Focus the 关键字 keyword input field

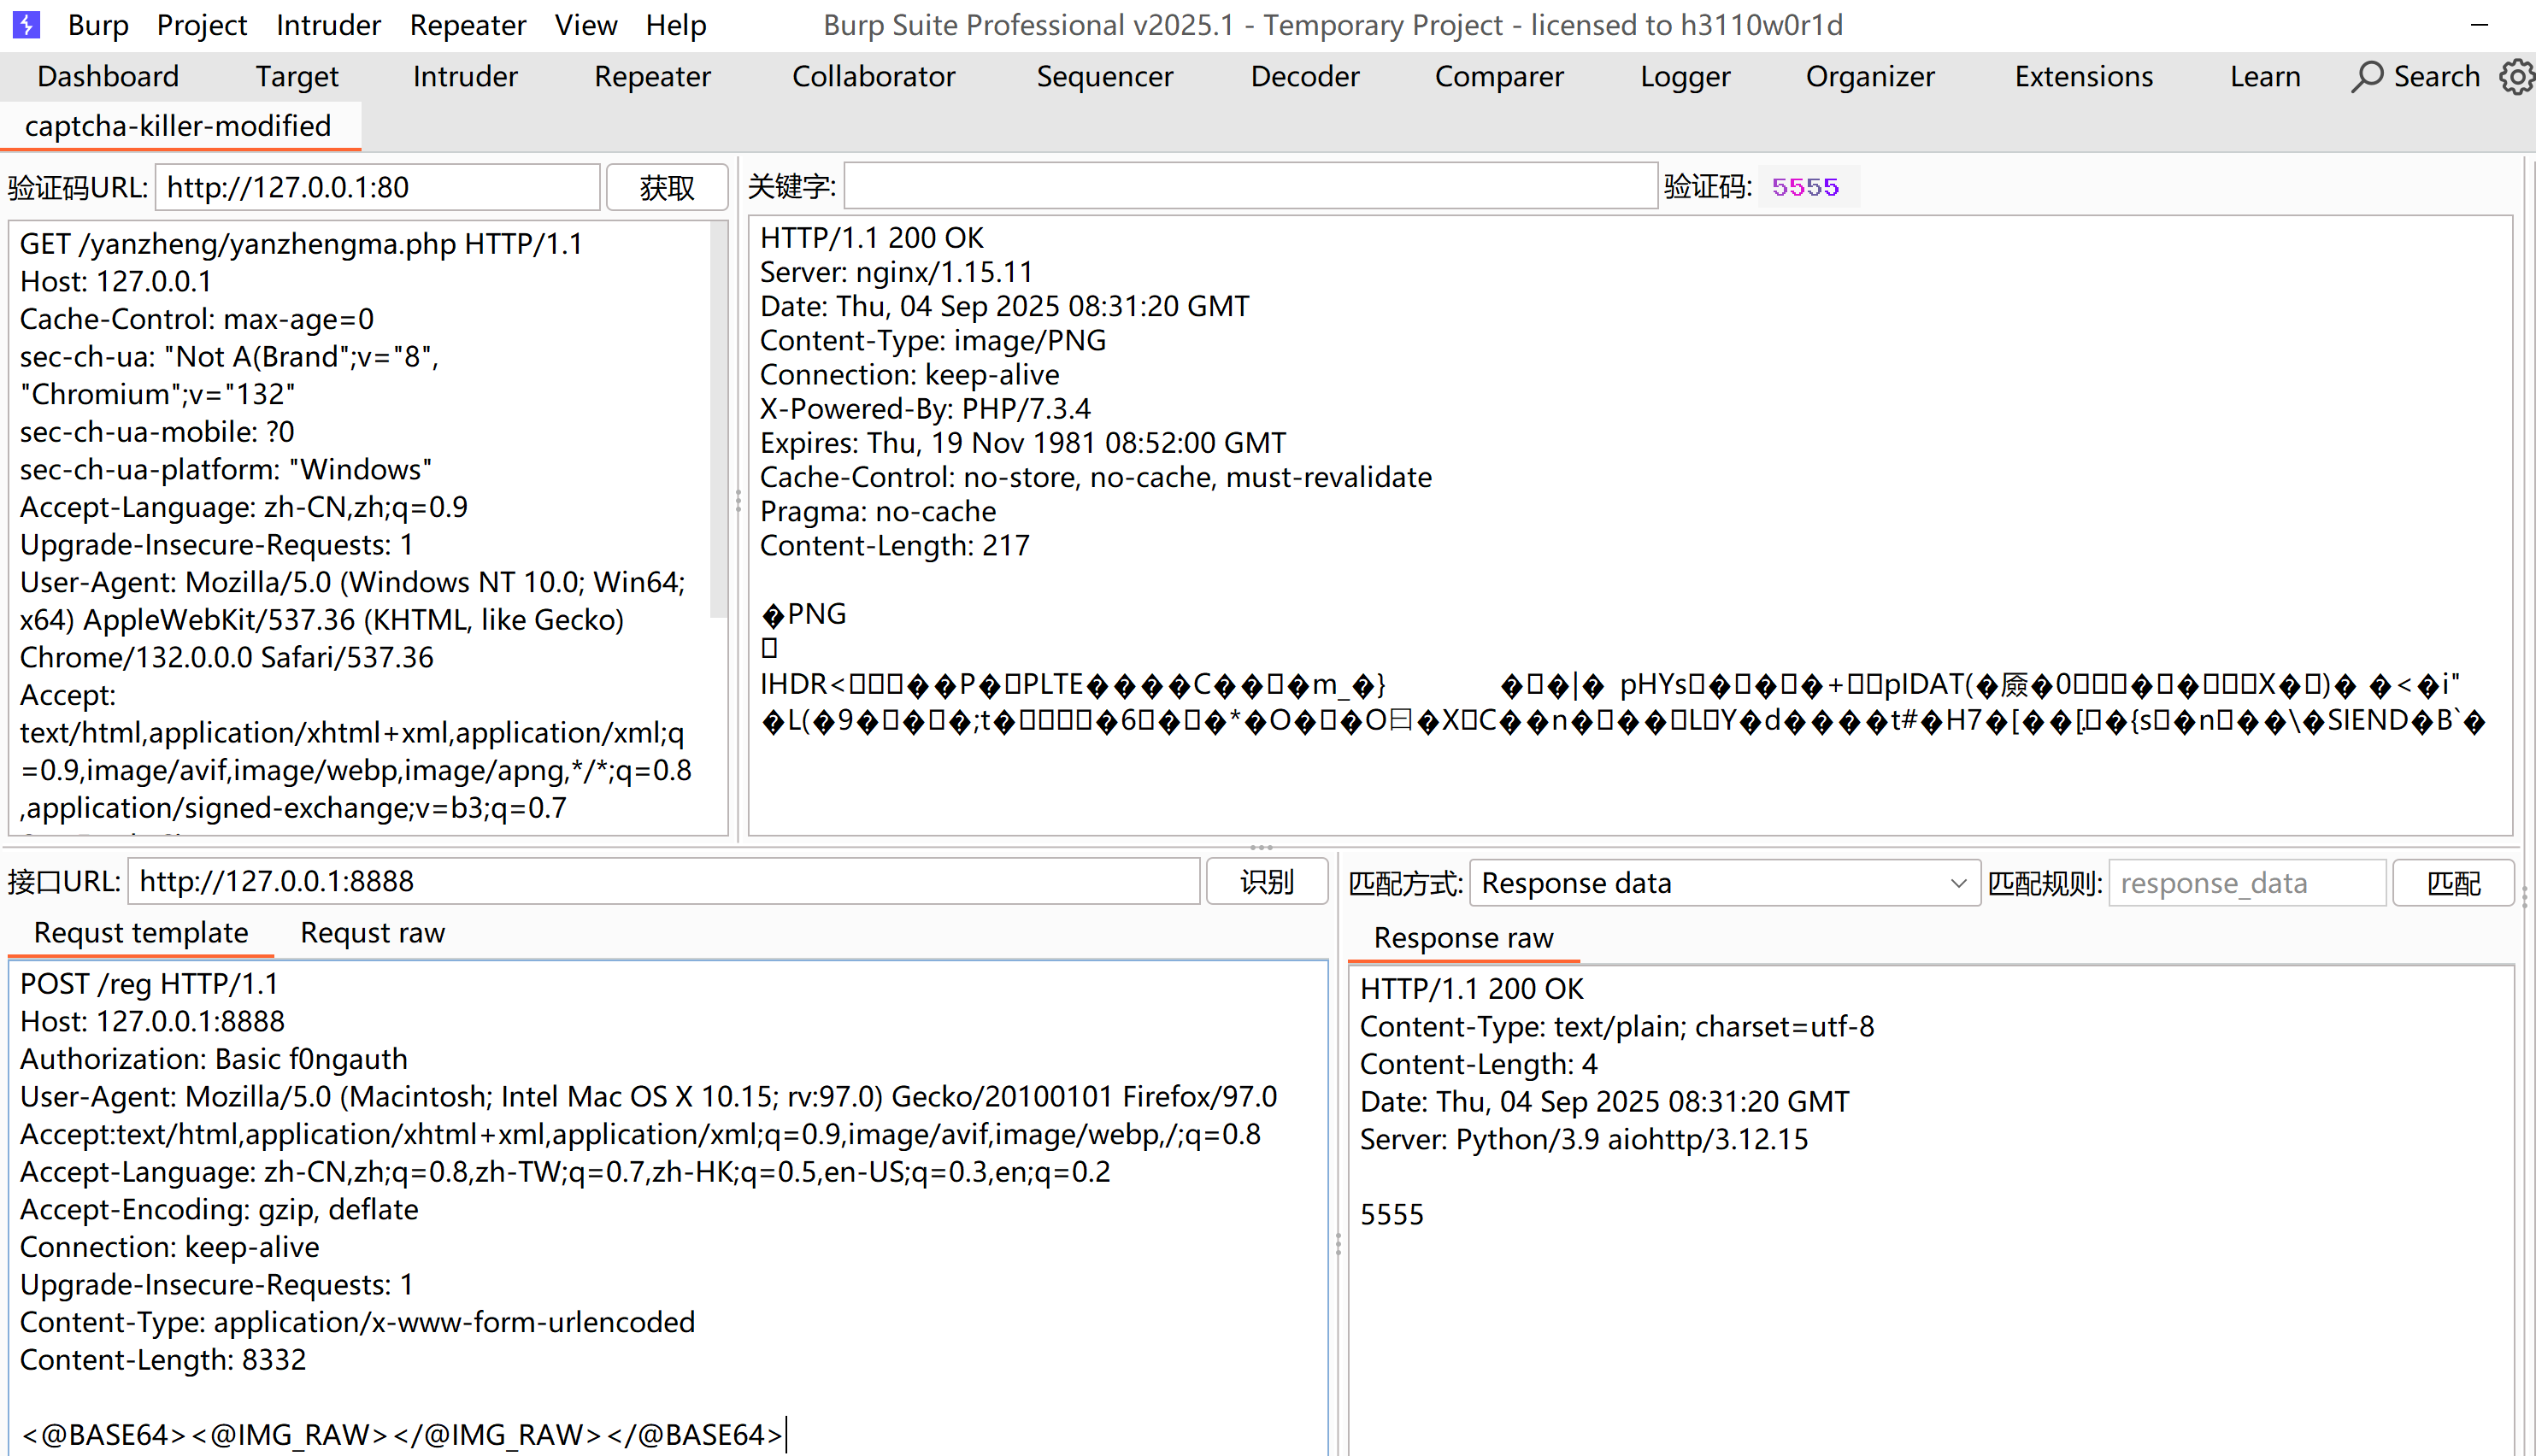click(x=1250, y=186)
